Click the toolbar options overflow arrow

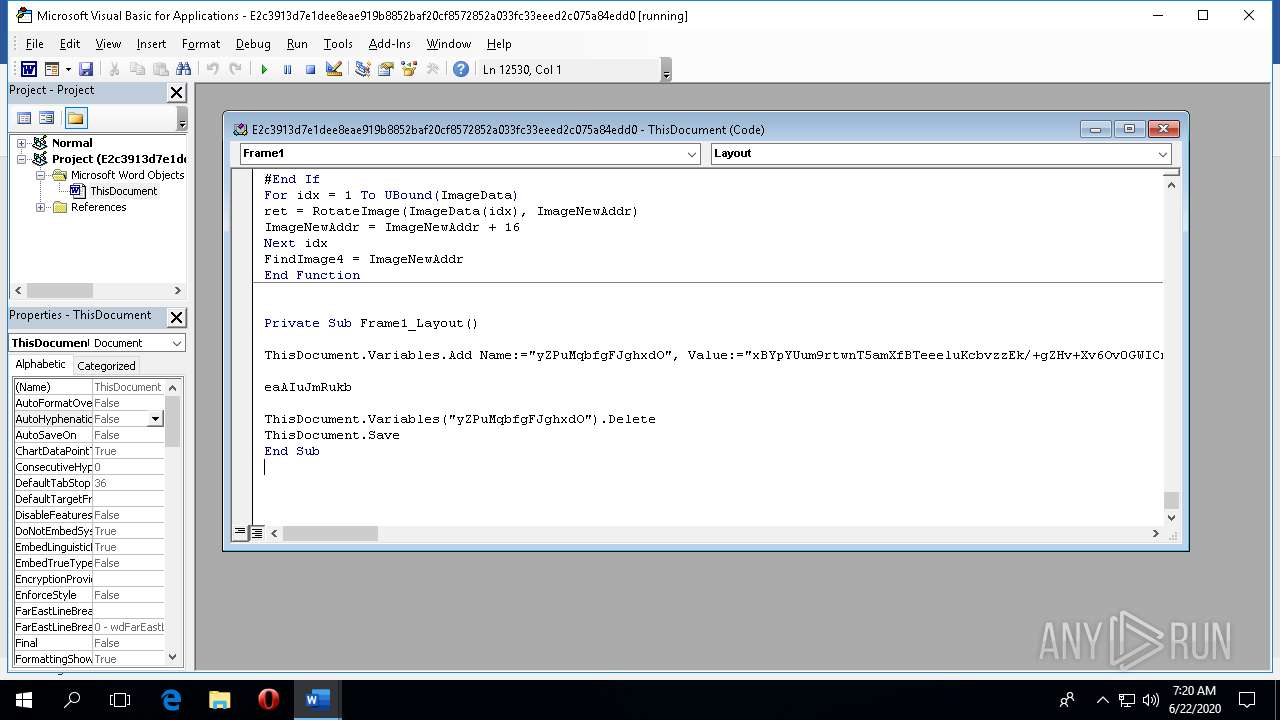point(666,70)
